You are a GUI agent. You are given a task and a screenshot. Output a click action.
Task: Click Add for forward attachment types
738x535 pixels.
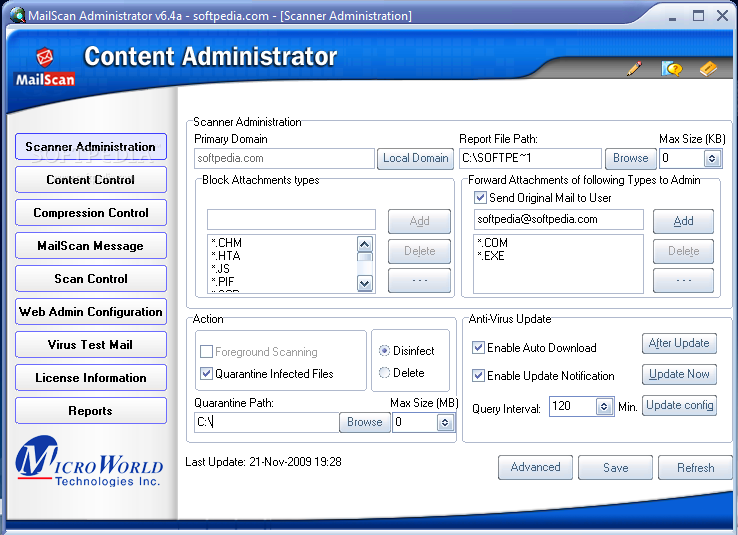[x=683, y=221]
